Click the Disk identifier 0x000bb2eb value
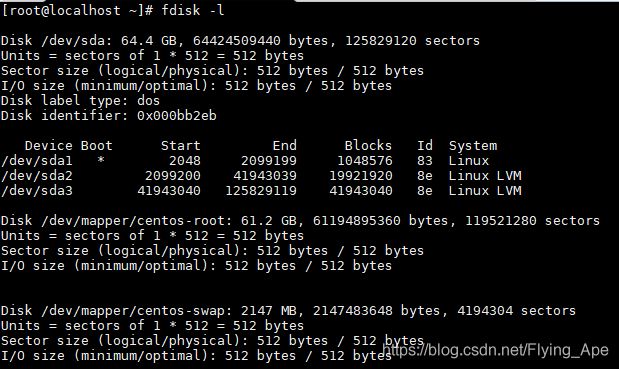619x369 pixels. tap(176, 116)
